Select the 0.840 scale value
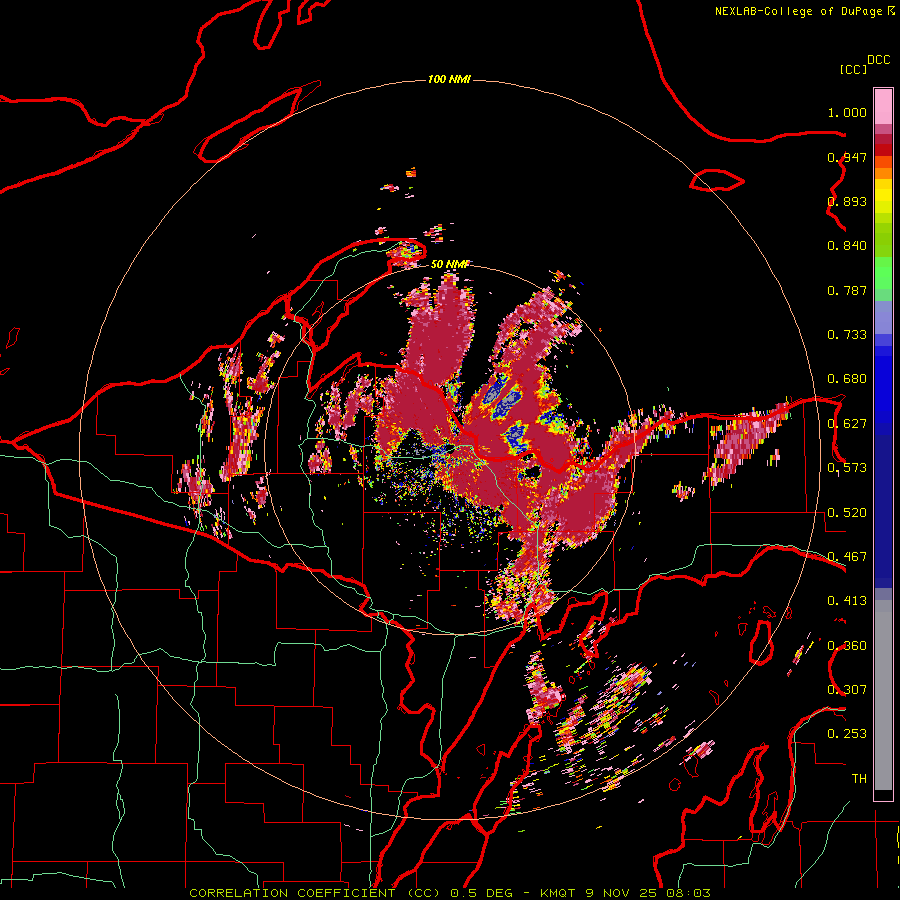This screenshot has width=900, height=900. (847, 246)
